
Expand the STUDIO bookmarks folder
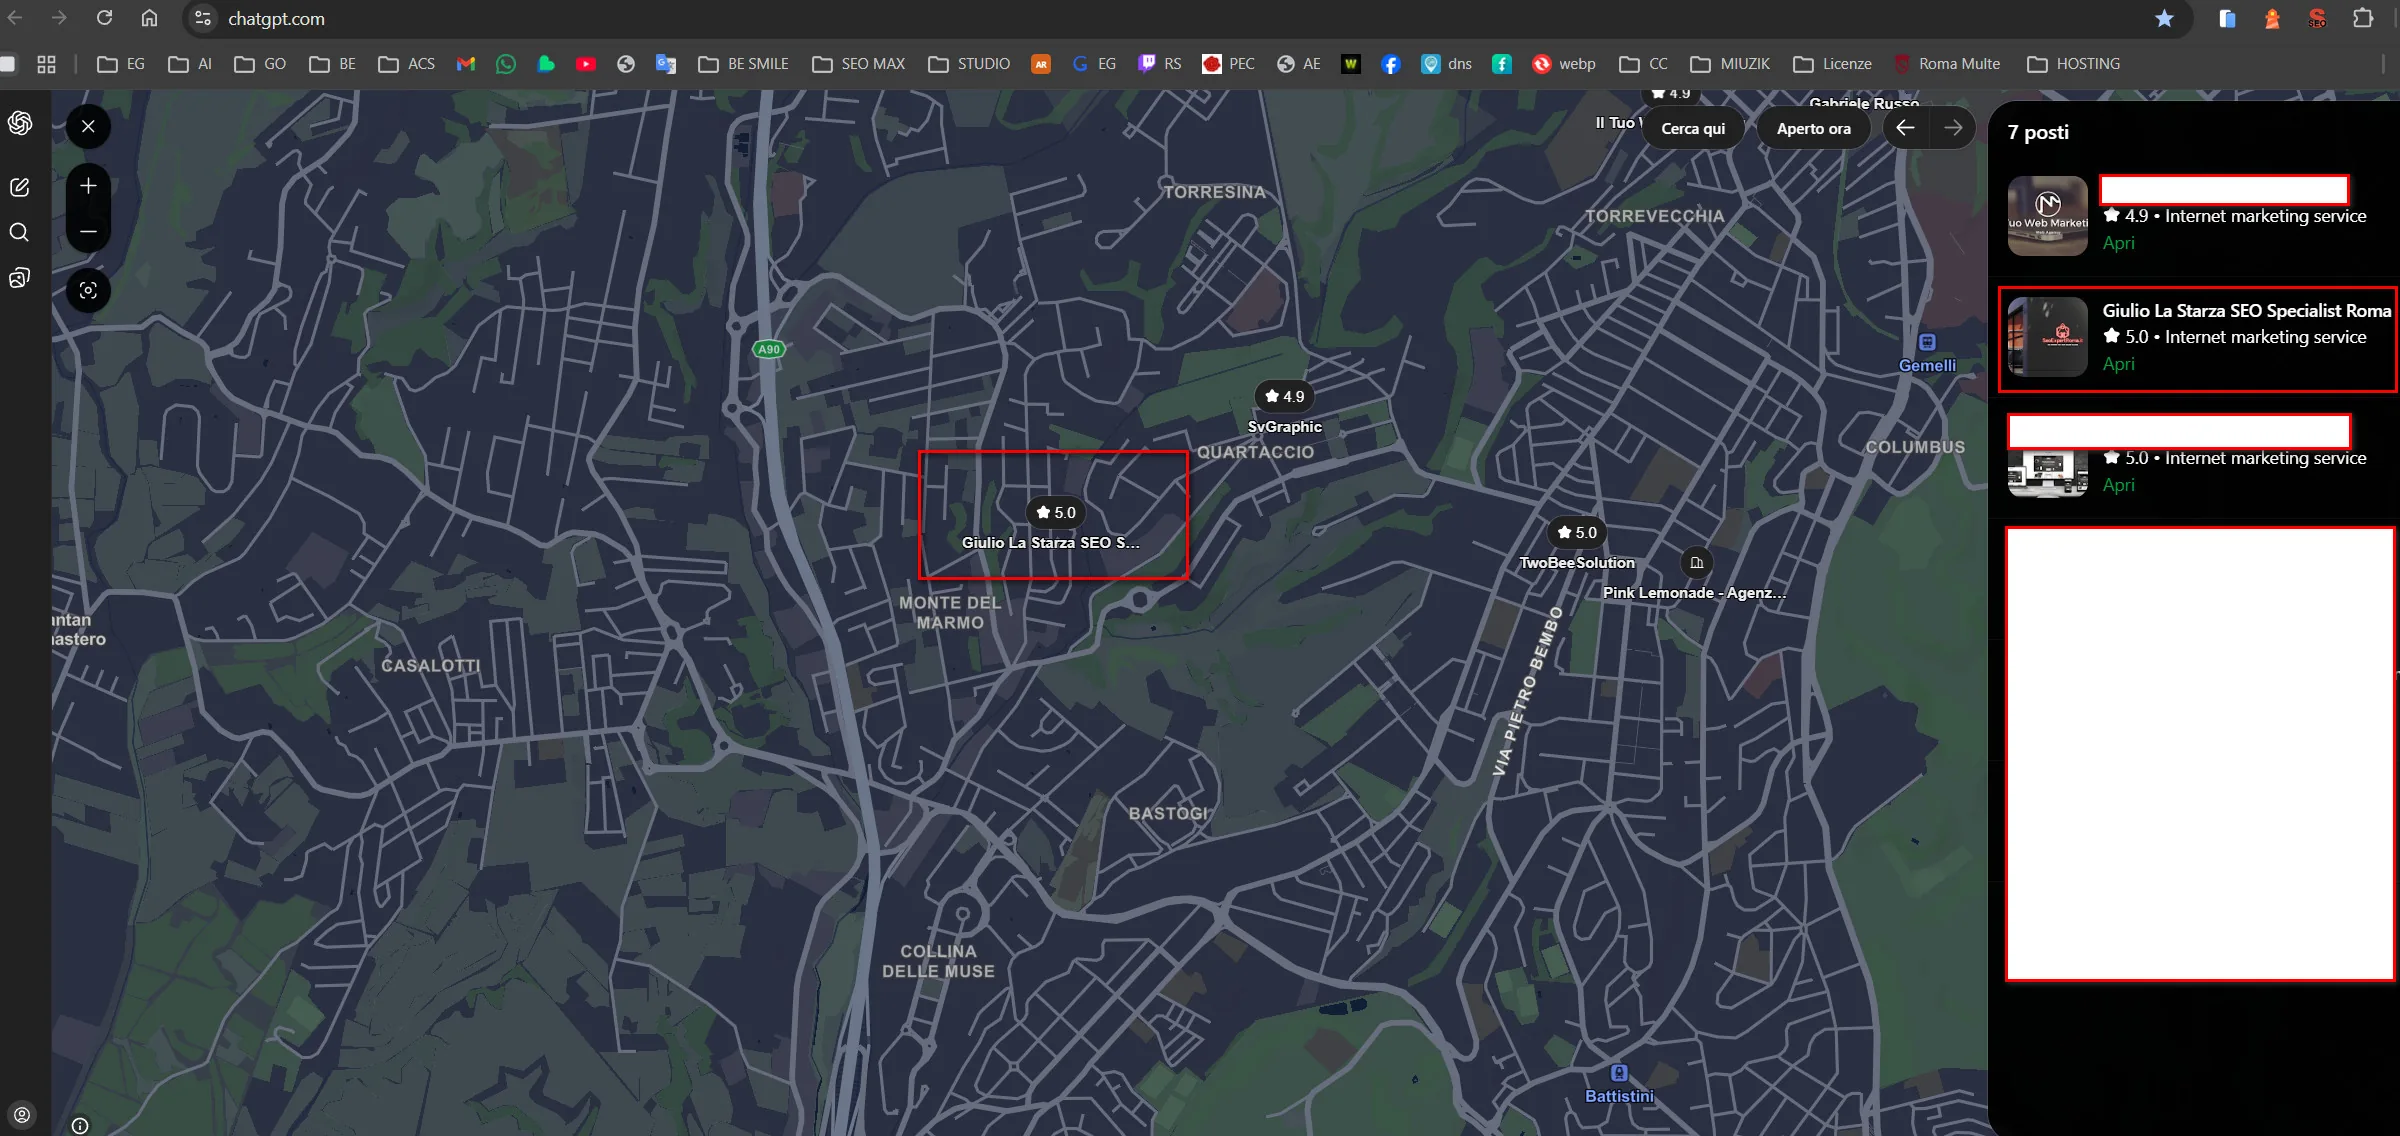pyautogui.click(x=969, y=64)
